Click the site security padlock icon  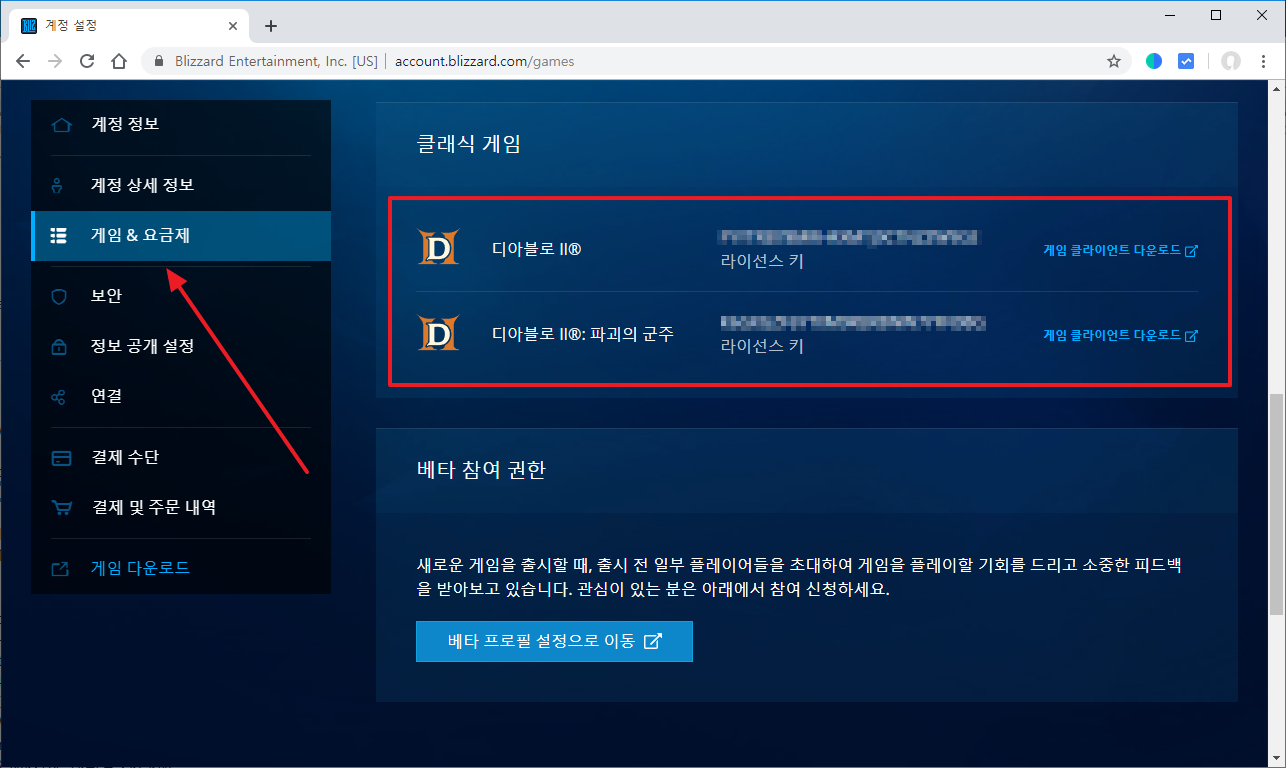pyautogui.click(x=157, y=61)
